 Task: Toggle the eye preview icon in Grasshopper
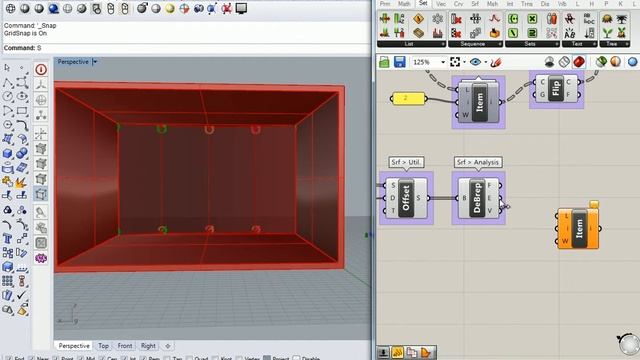pos(475,62)
